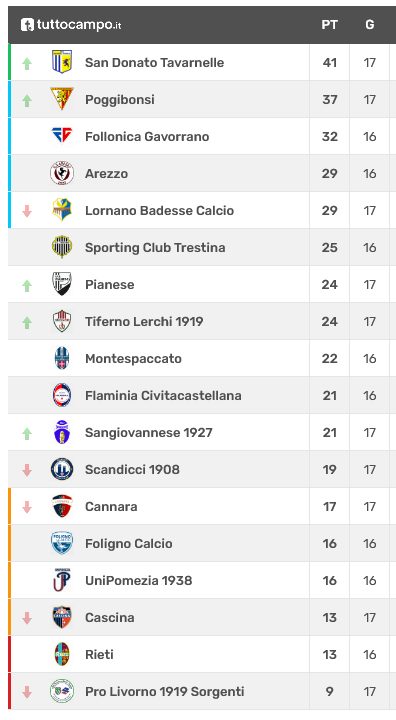Open the Pro Livorno 1919 Sorgenti link
396x720 pixels.
click(164, 691)
